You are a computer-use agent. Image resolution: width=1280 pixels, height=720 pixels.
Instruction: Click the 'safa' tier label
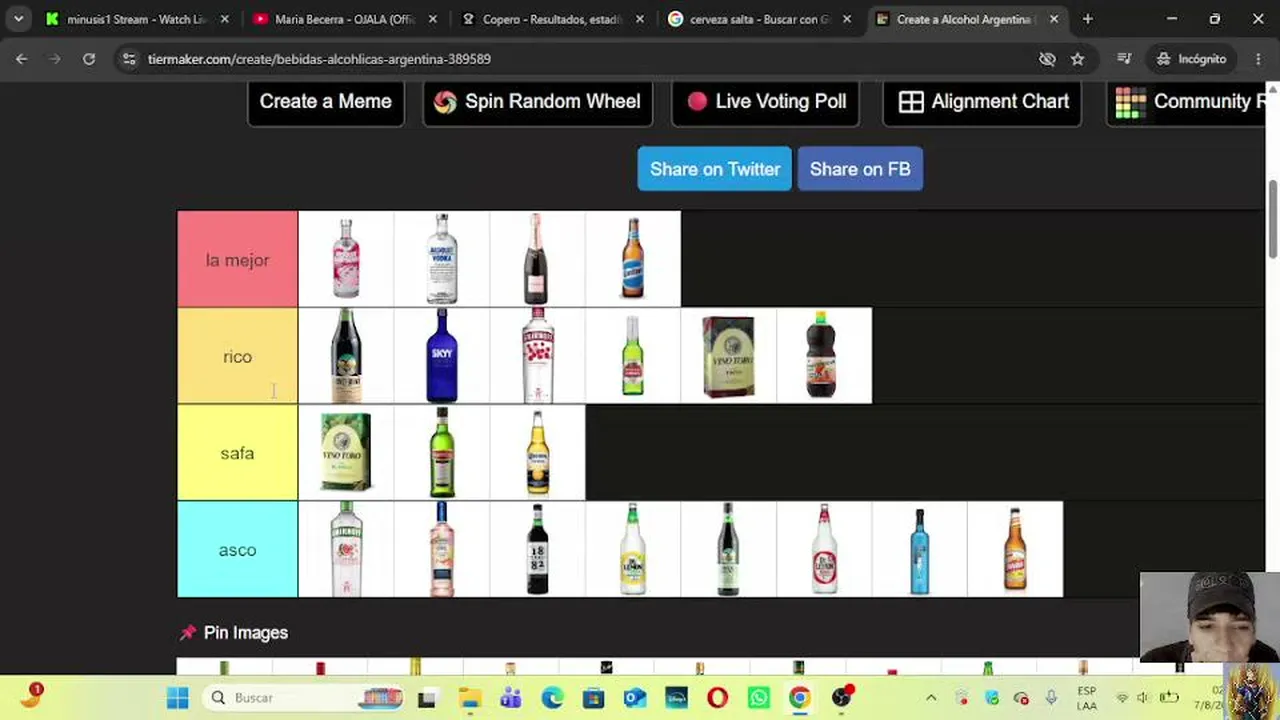[237, 453]
